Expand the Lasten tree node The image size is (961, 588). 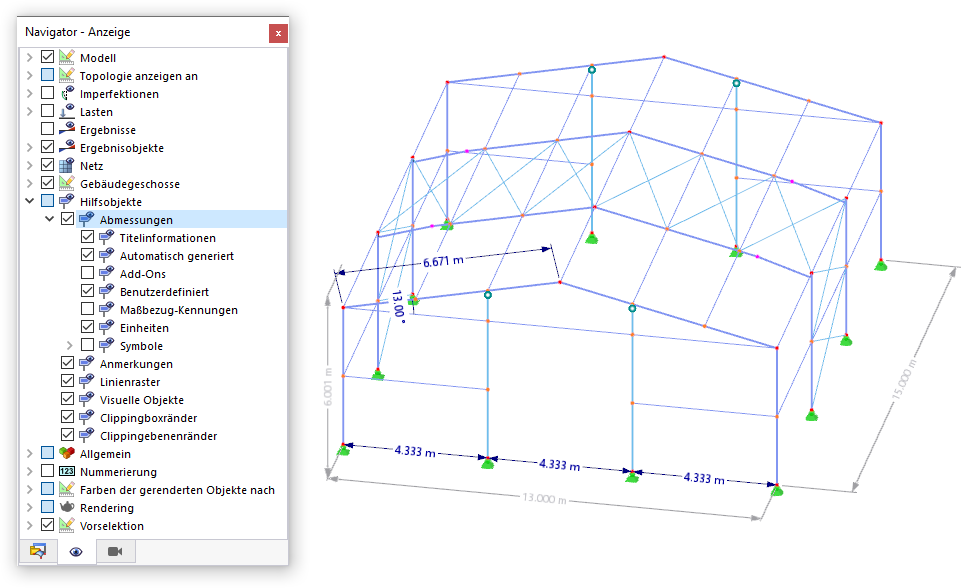(x=29, y=112)
